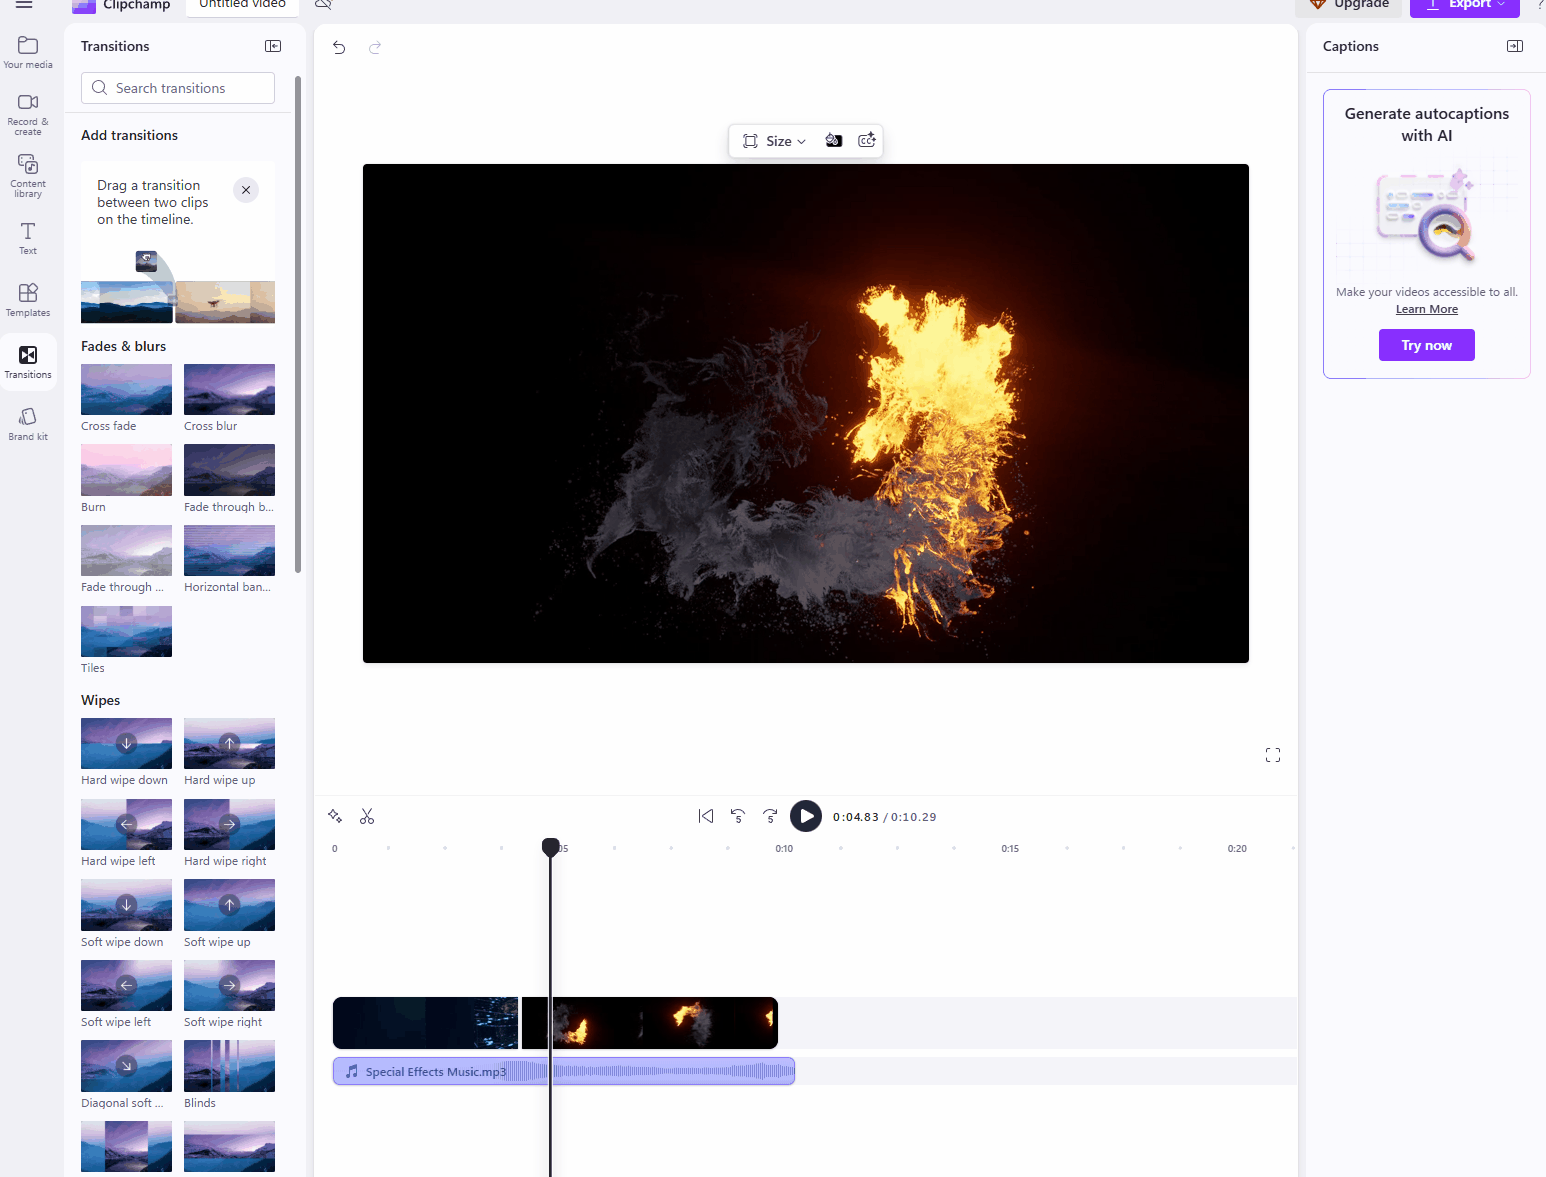Open autocaptions via the CC icon above preview
1546x1177 pixels.
point(866,140)
